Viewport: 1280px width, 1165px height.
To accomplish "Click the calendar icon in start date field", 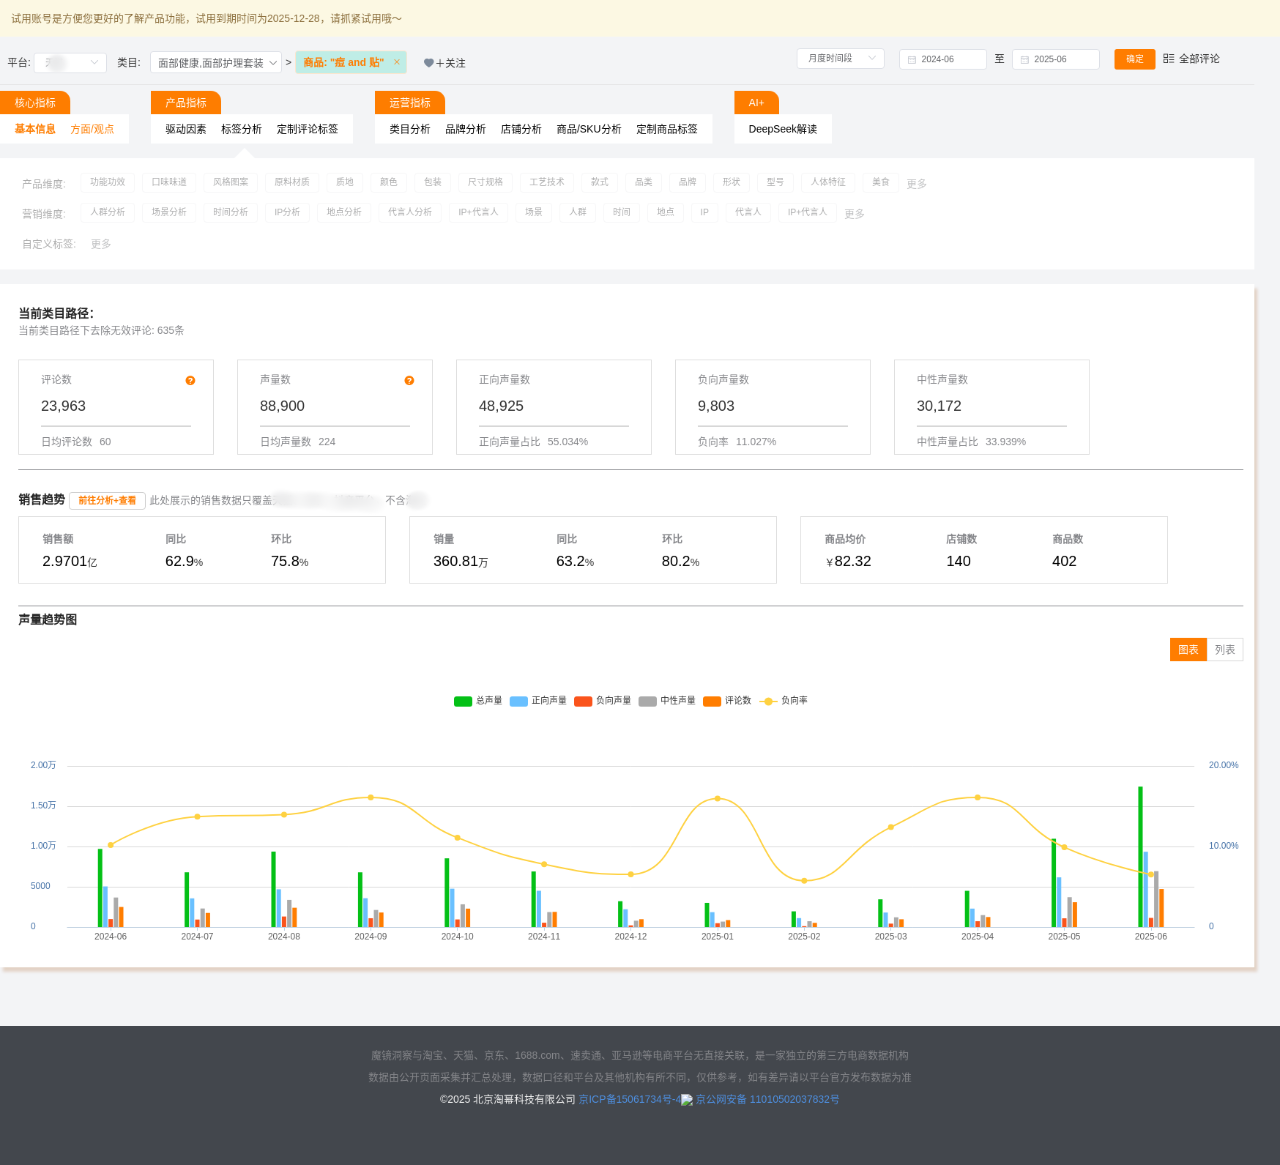I will 912,60.
